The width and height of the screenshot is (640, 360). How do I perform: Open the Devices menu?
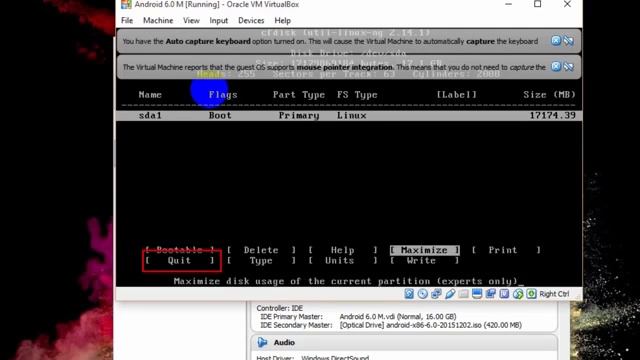point(251,20)
